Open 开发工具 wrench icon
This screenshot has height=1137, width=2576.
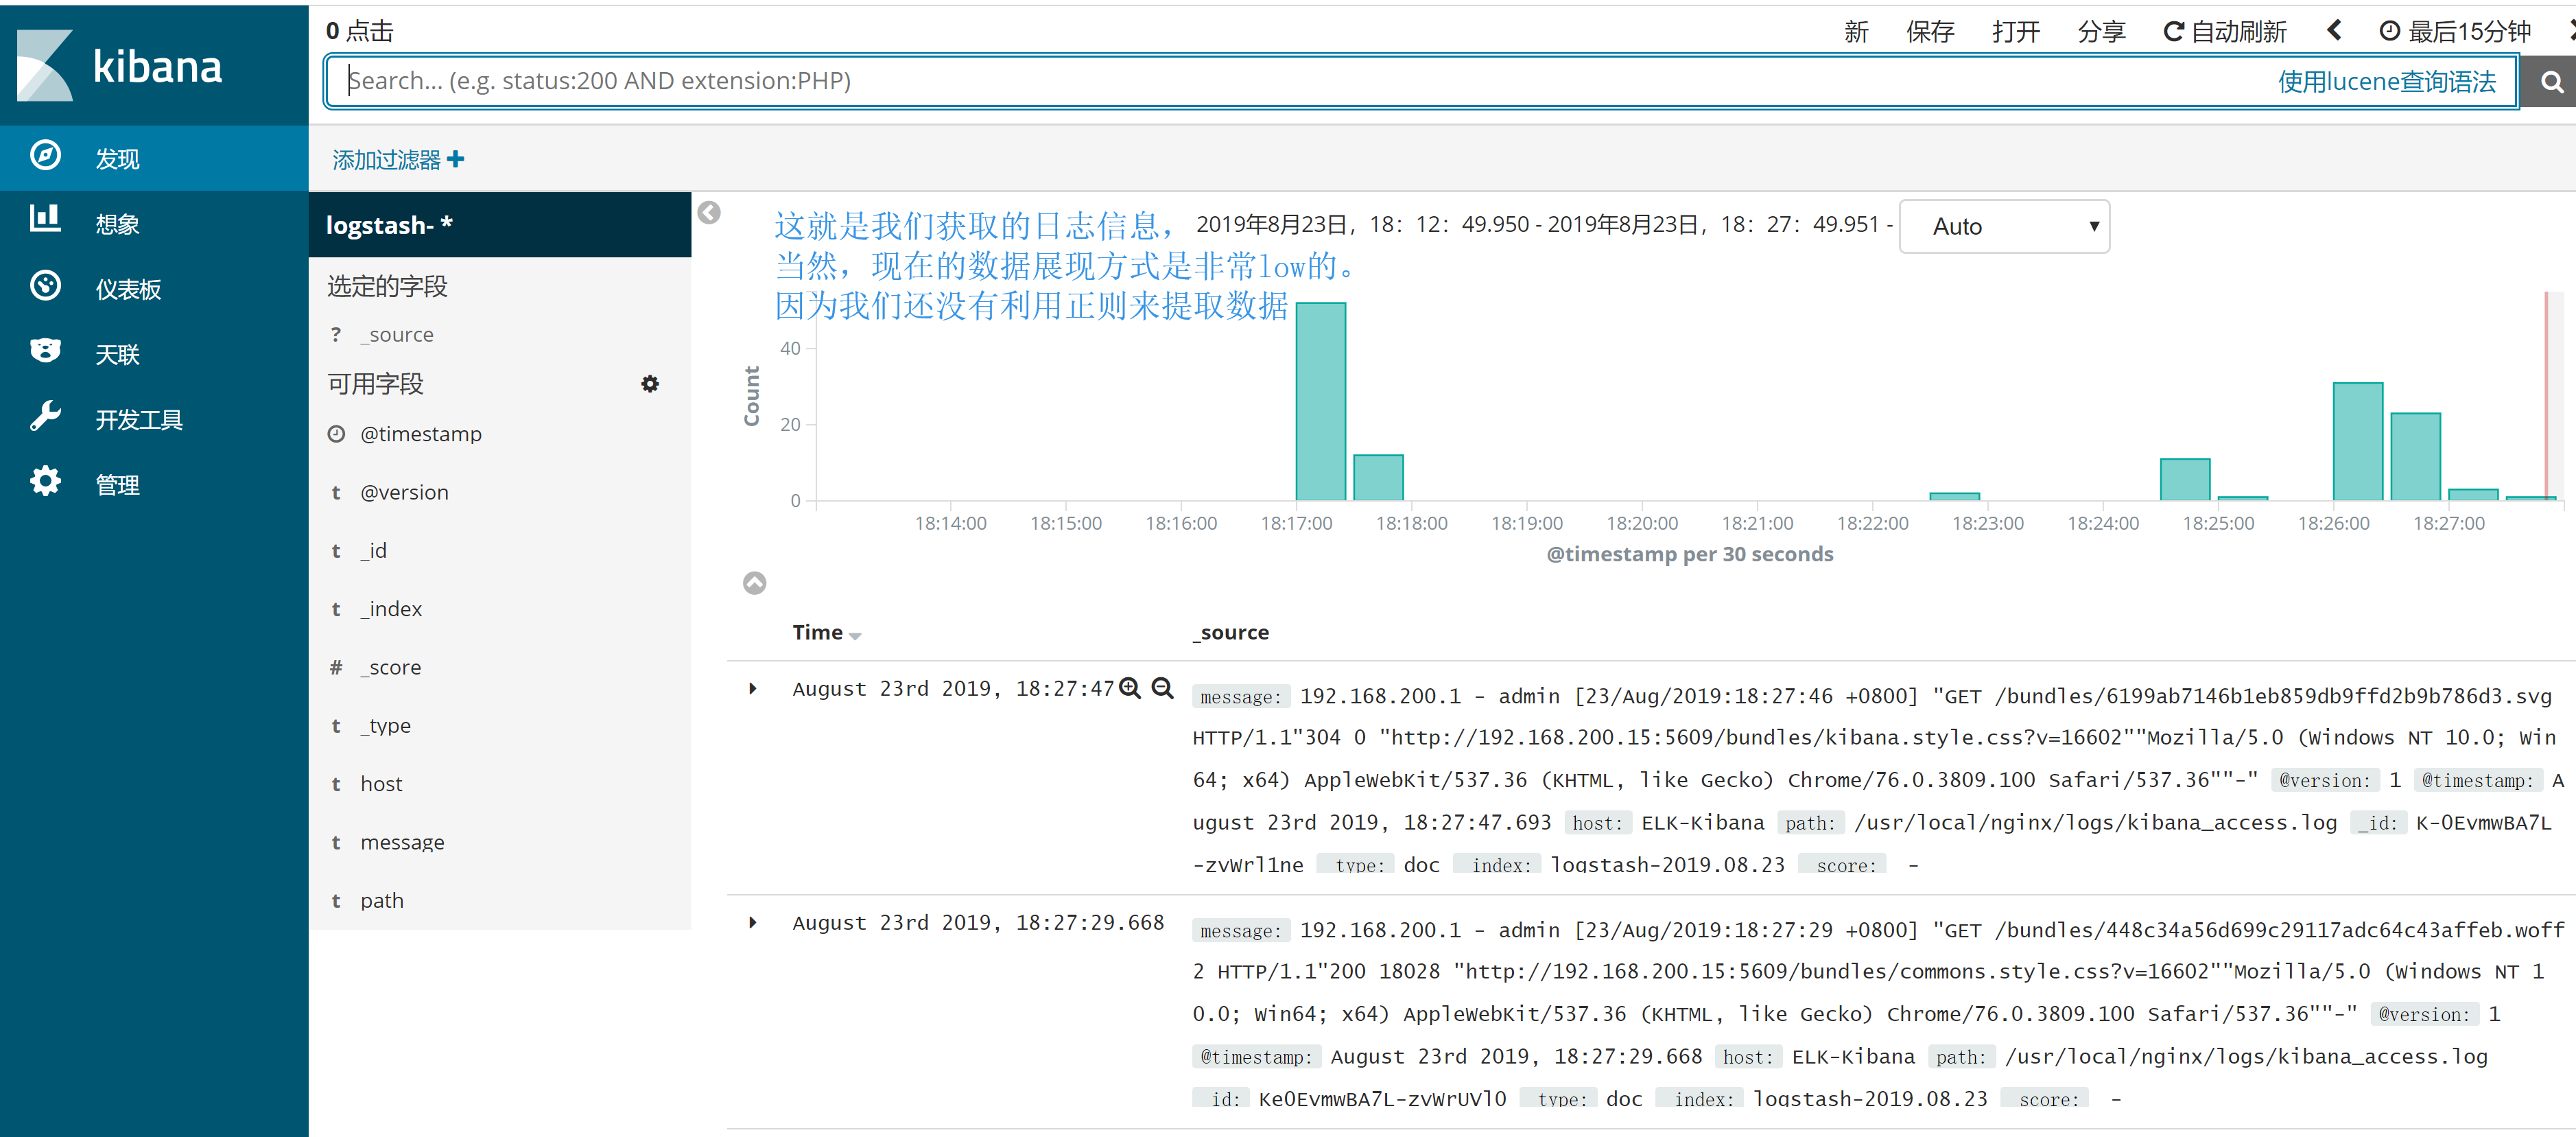click(45, 416)
